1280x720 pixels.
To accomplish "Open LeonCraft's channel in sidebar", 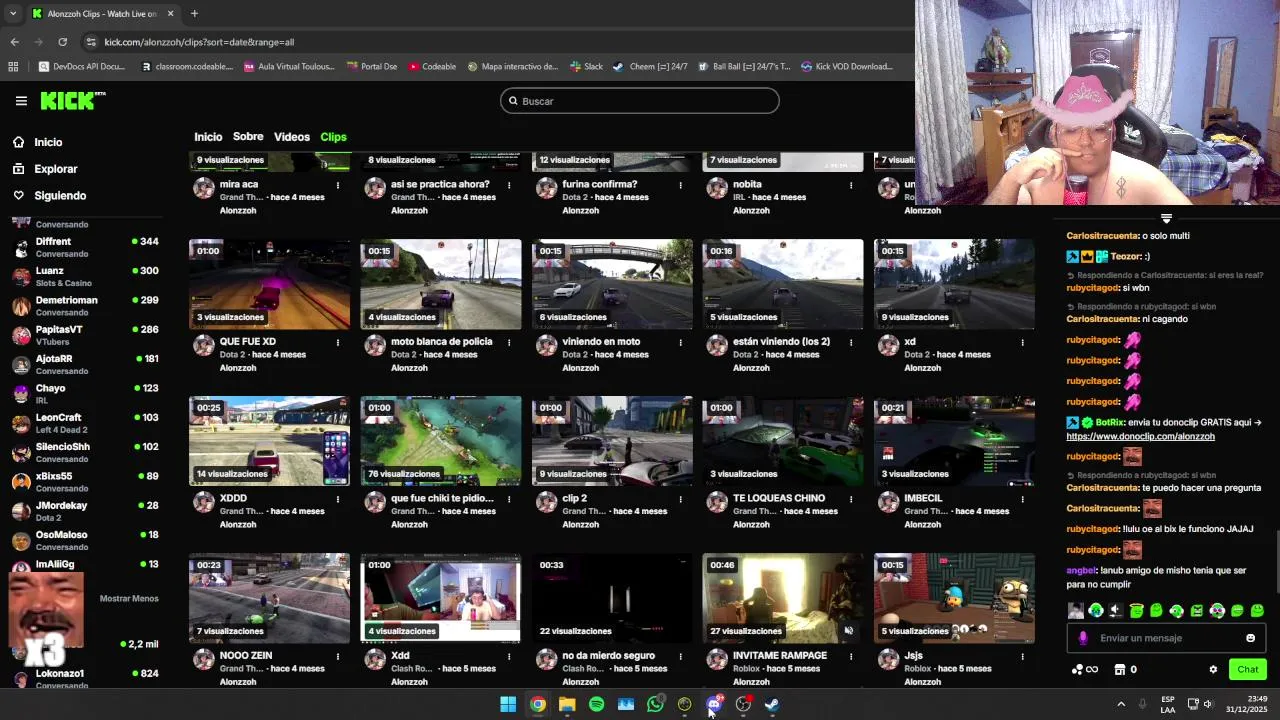I will [x=86, y=423].
